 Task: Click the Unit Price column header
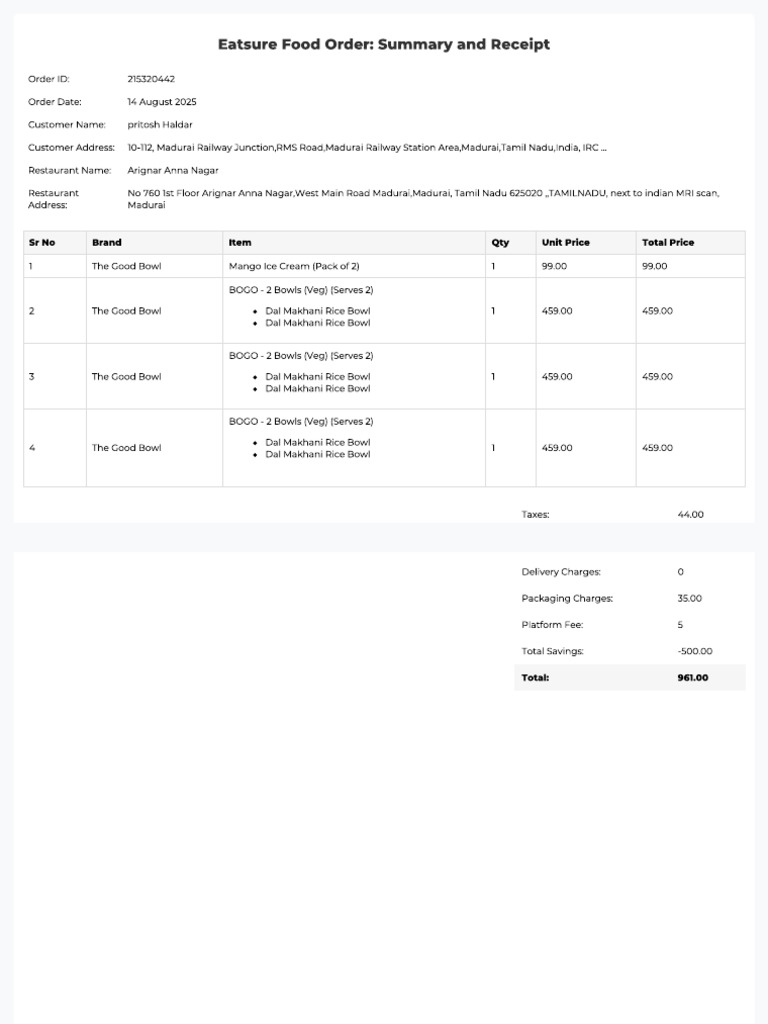click(566, 242)
